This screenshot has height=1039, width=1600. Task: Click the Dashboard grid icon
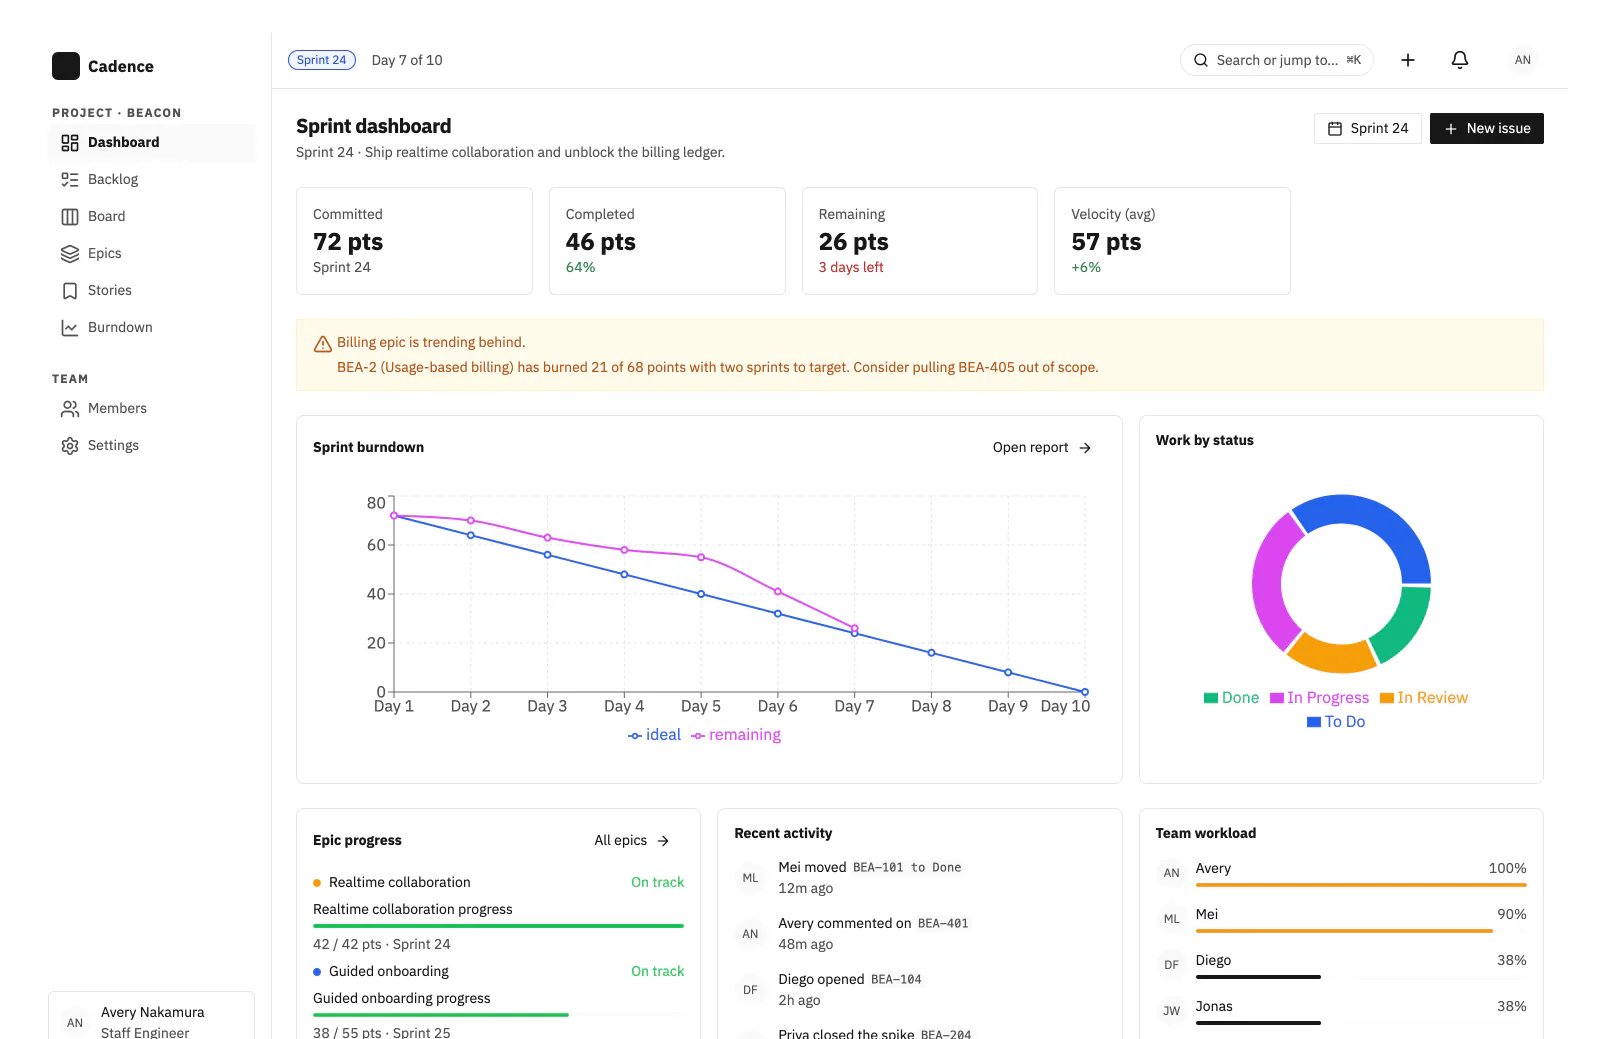[70, 142]
